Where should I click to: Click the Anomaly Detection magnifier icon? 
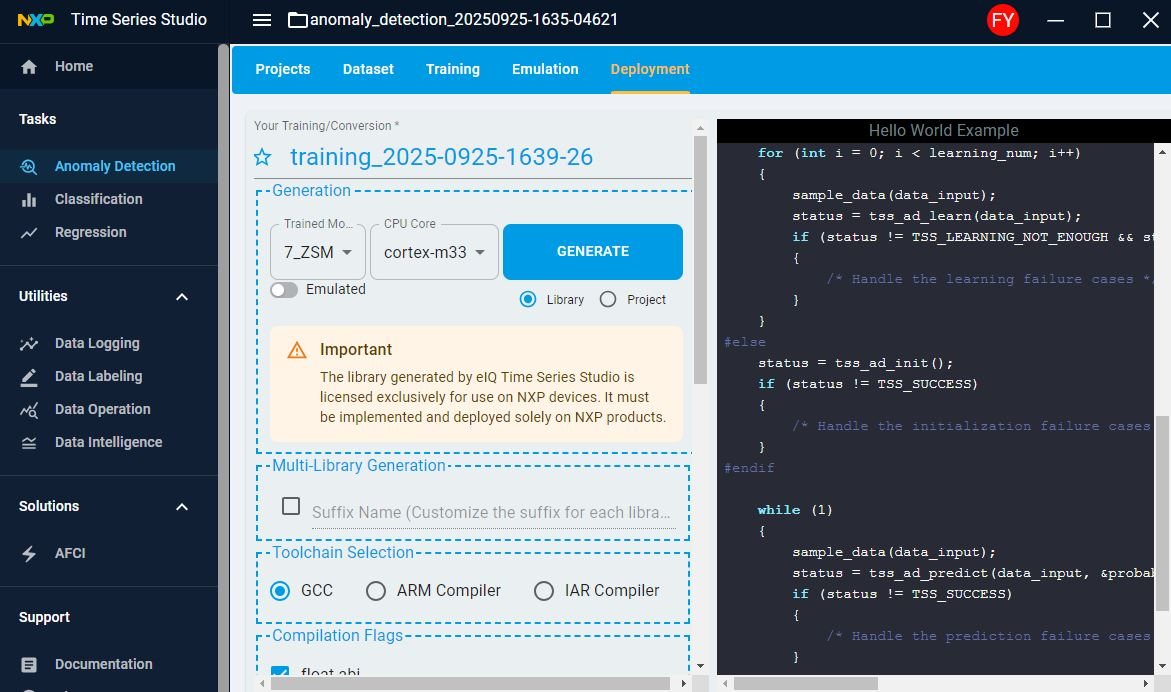[29, 166]
